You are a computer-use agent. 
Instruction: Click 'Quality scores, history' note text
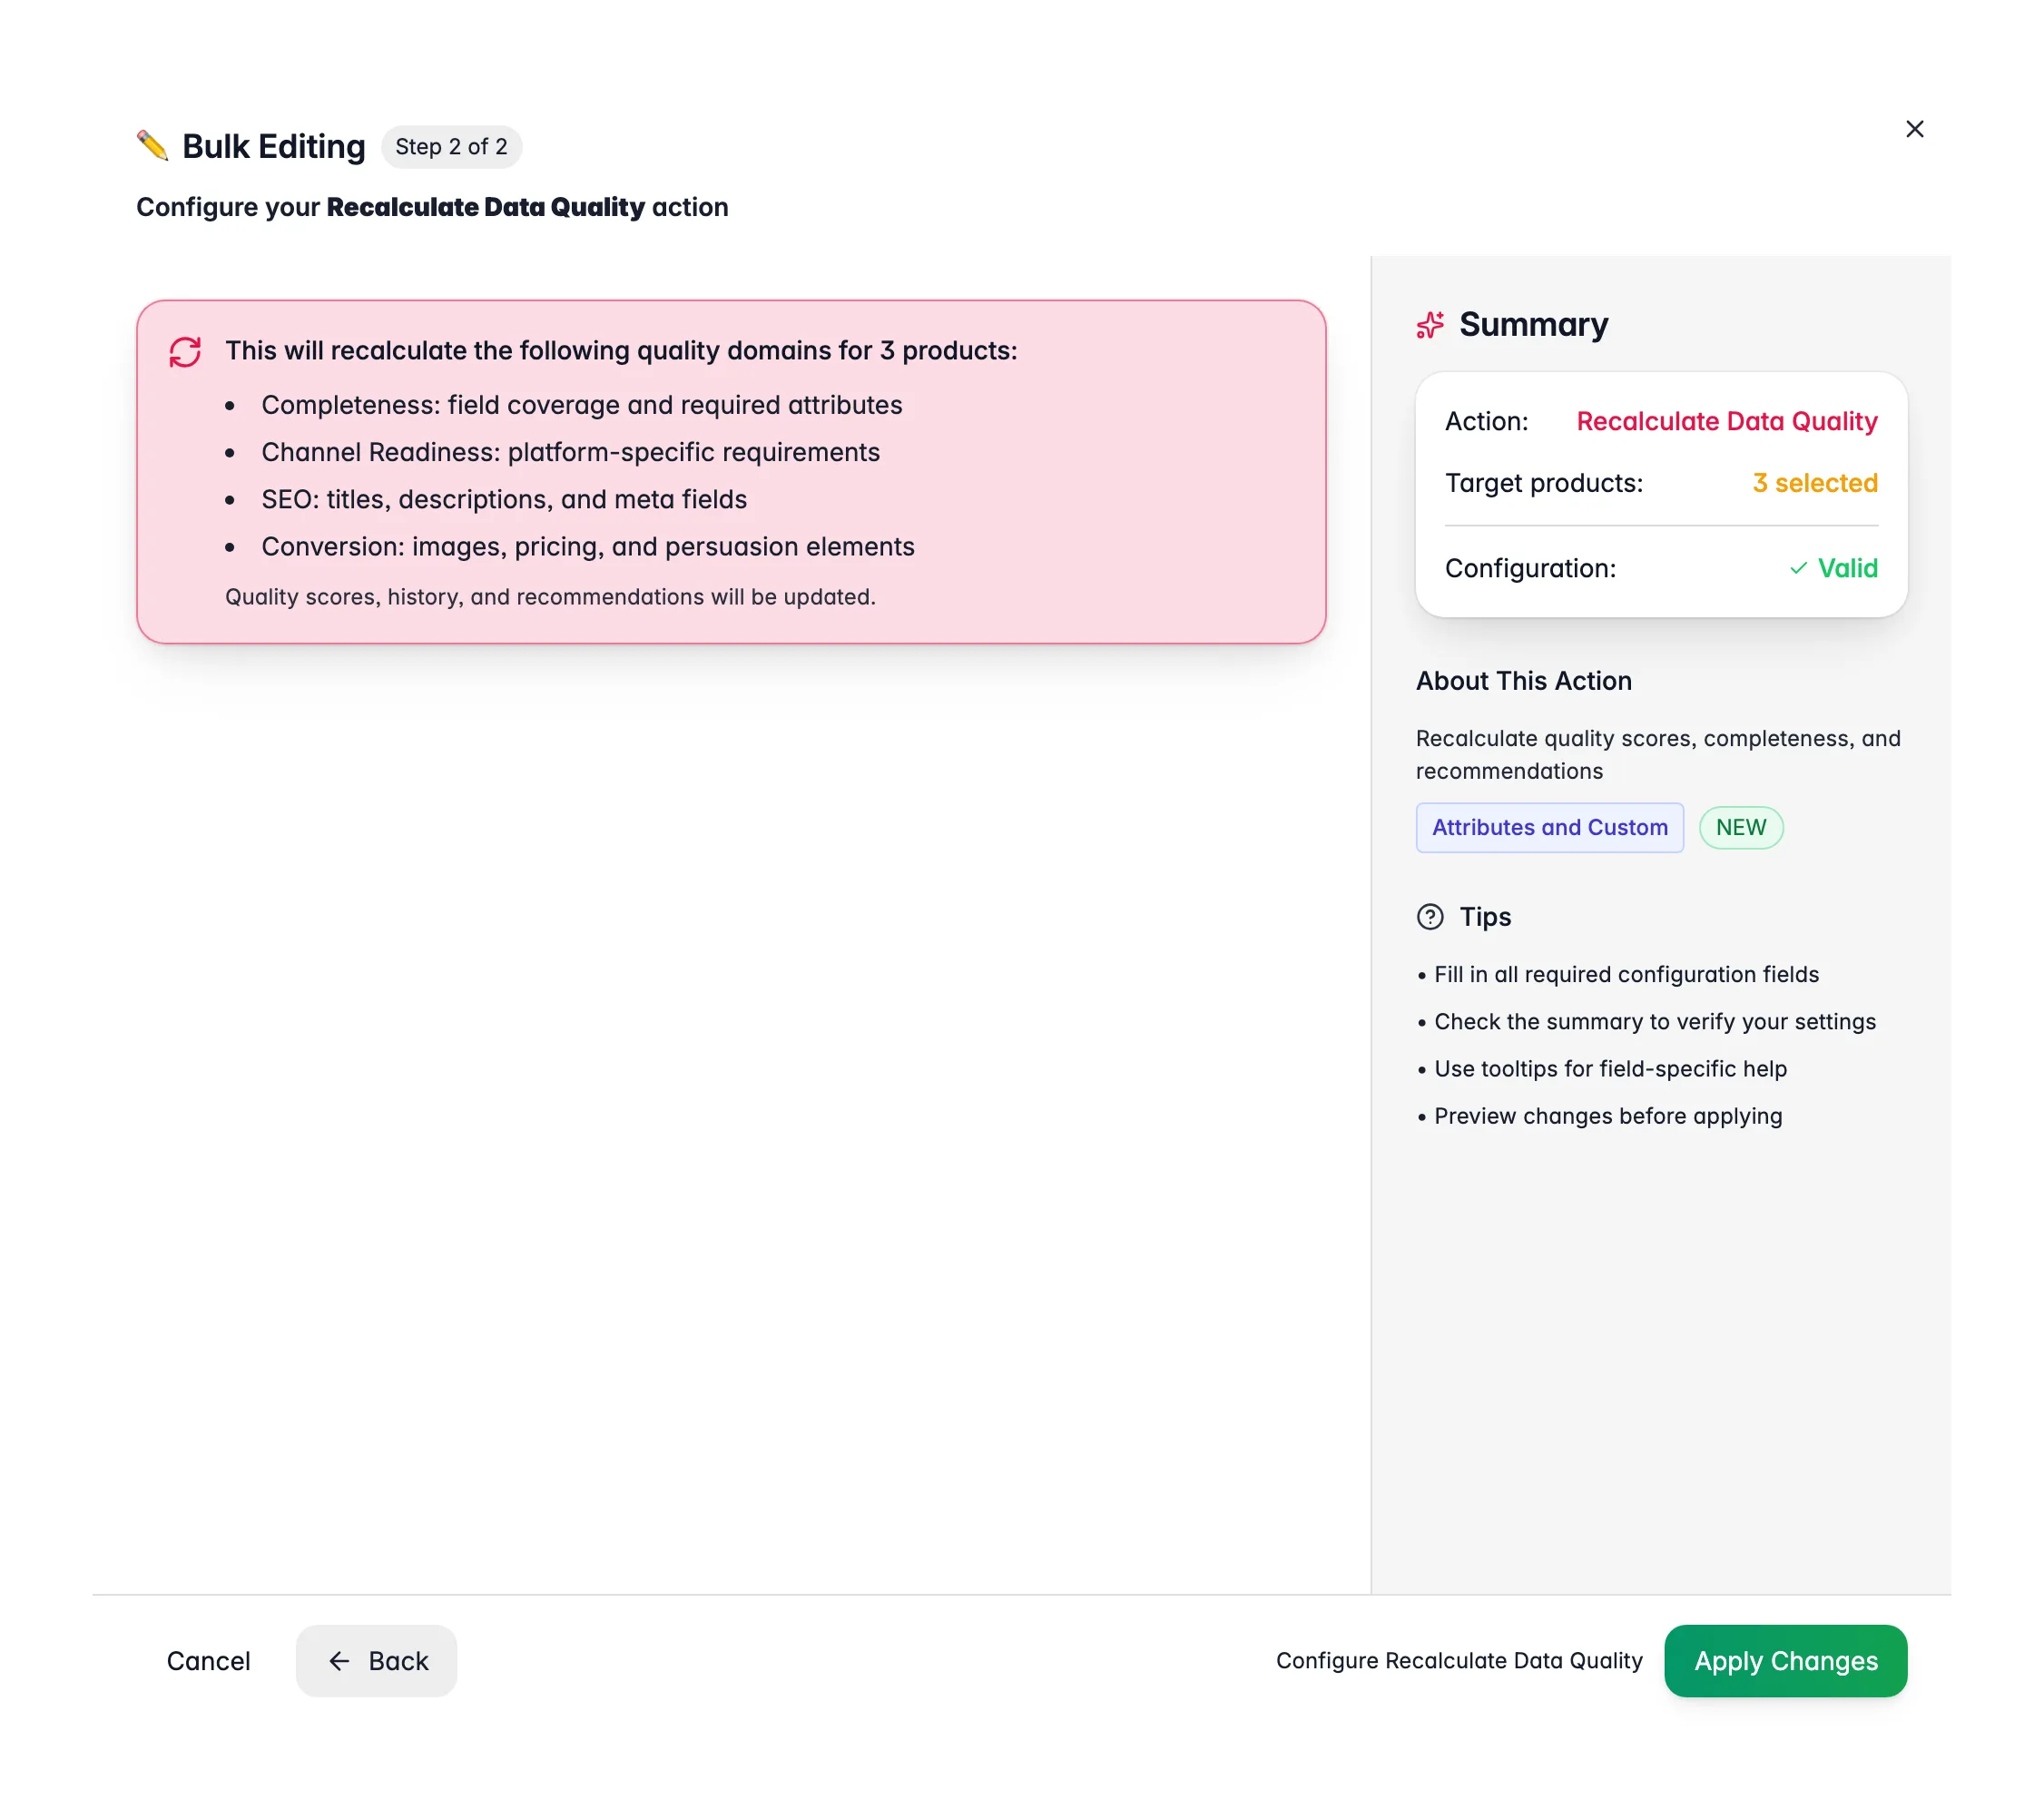click(x=550, y=597)
